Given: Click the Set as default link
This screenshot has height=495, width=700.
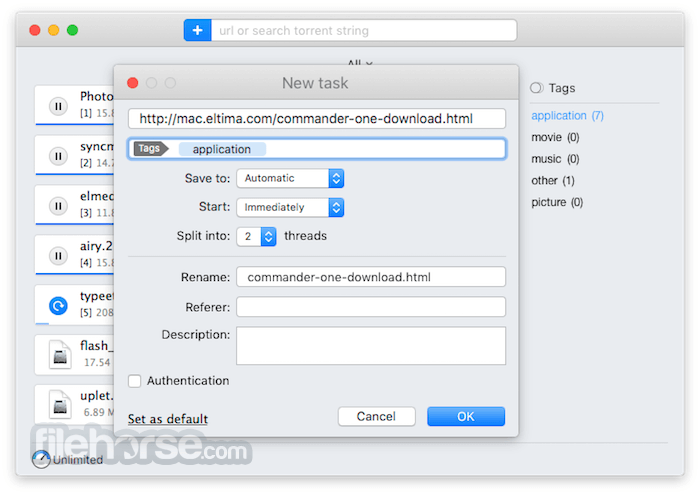Looking at the screenshot, I should click(168, 419).
